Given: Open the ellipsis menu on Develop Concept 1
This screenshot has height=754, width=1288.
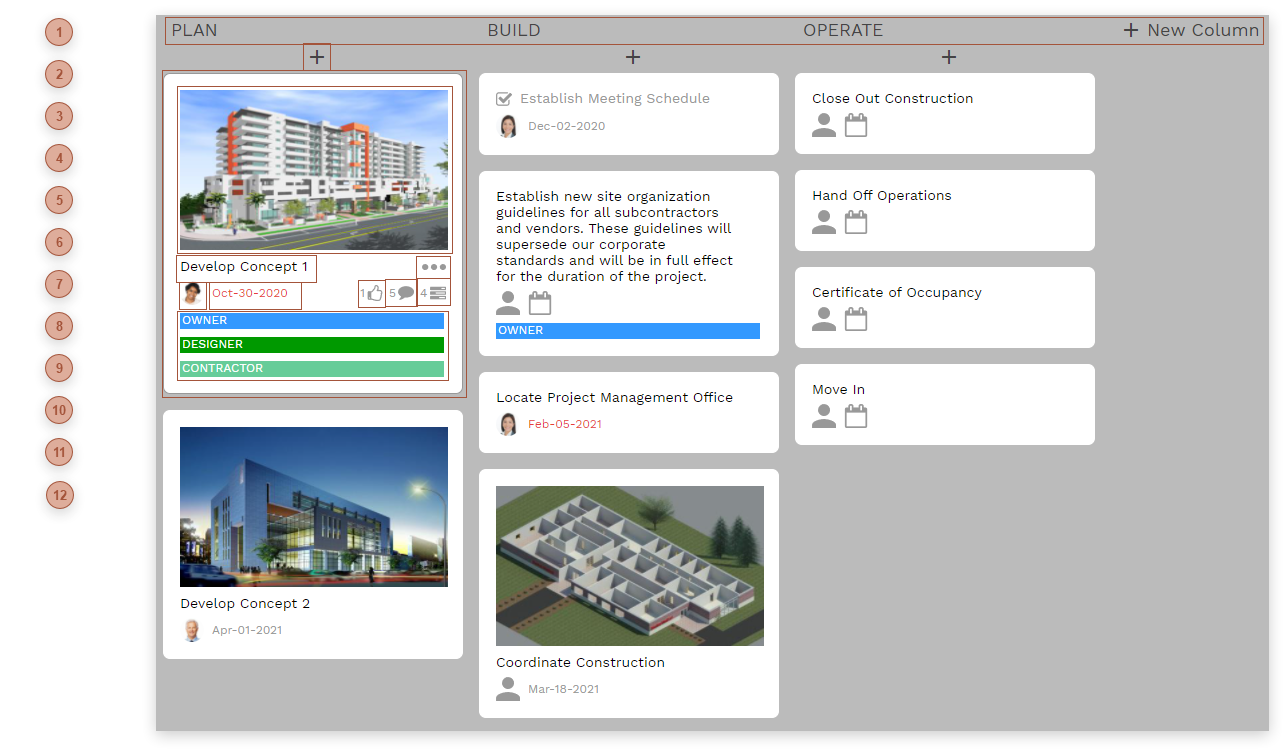Looking at the screenshot, I should tap(434, 266).
